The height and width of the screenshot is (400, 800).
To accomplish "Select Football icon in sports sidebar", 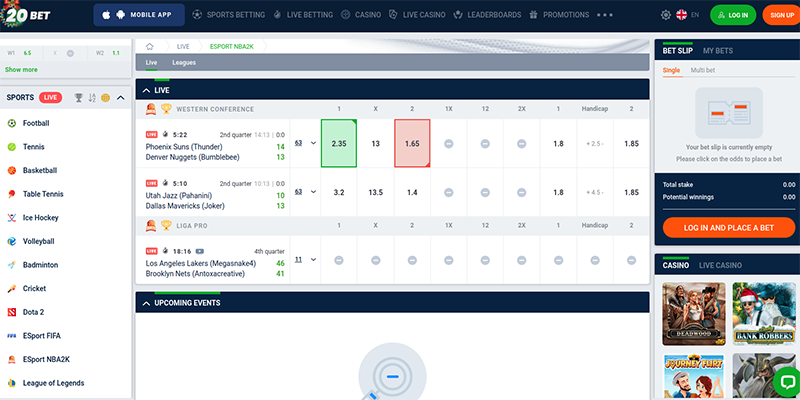I will (12, 123).
